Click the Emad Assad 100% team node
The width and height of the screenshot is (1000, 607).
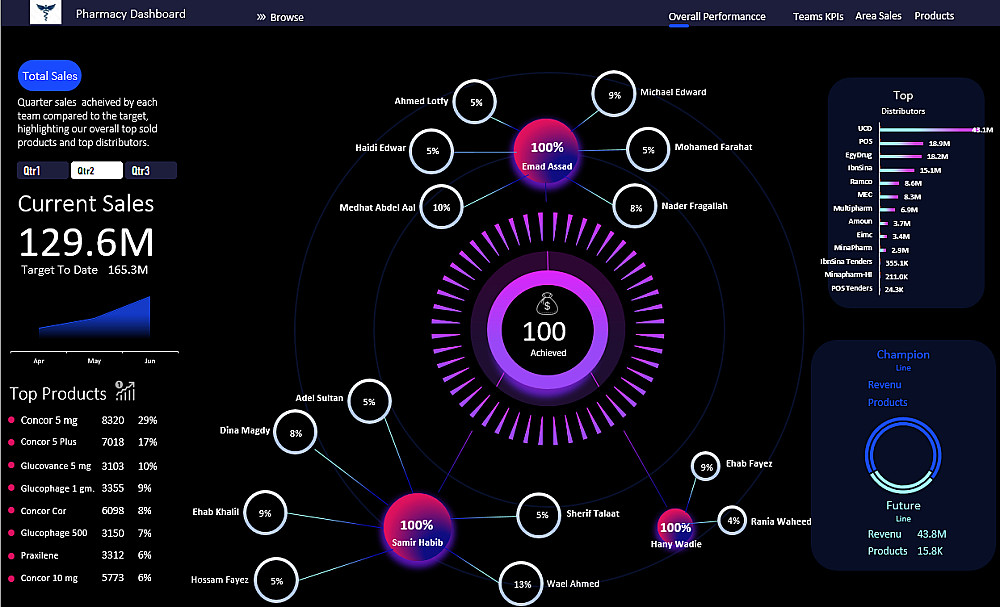coord(547,152)
